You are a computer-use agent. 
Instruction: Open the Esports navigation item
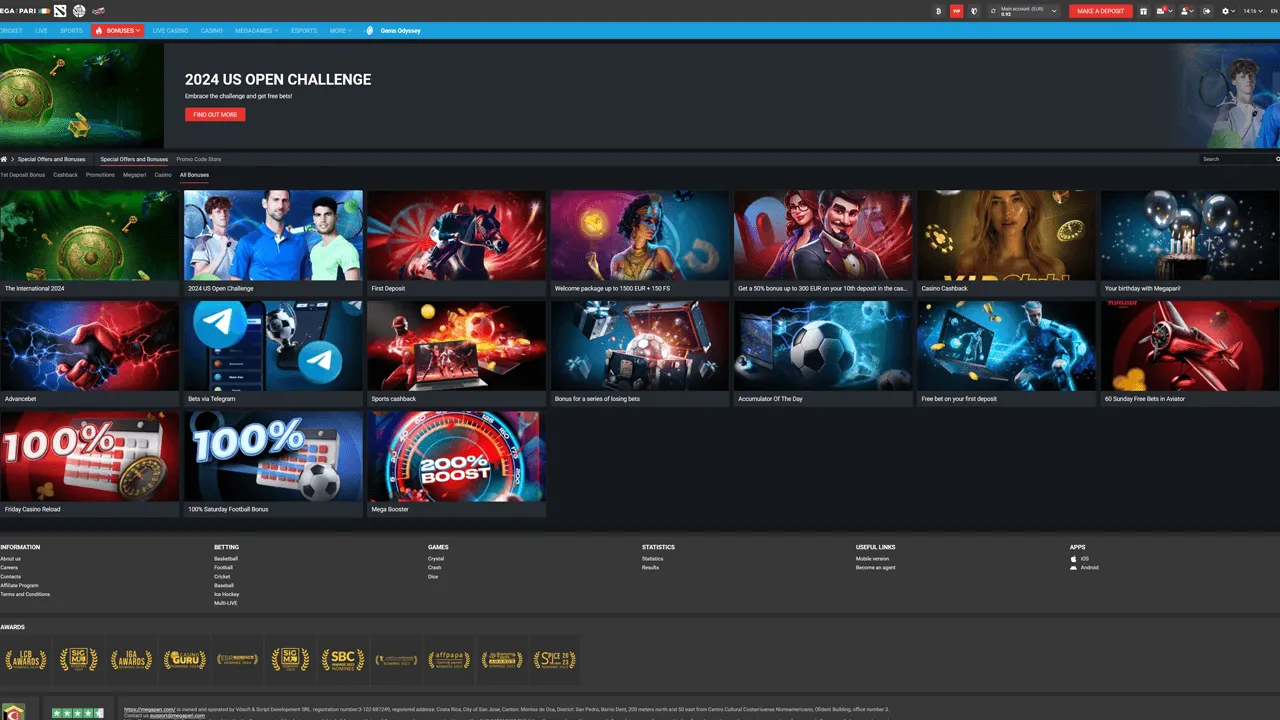click(x=304, y=31)
